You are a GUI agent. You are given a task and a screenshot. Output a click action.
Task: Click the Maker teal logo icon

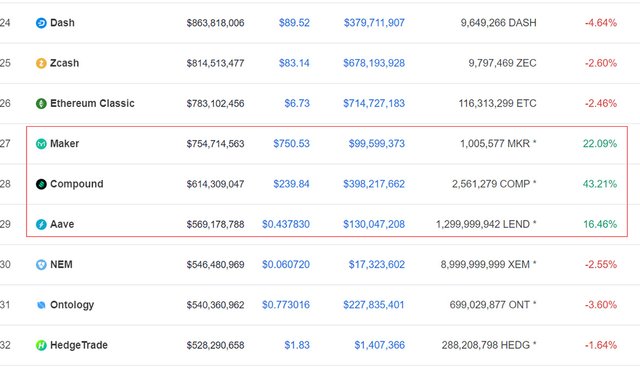41,144
